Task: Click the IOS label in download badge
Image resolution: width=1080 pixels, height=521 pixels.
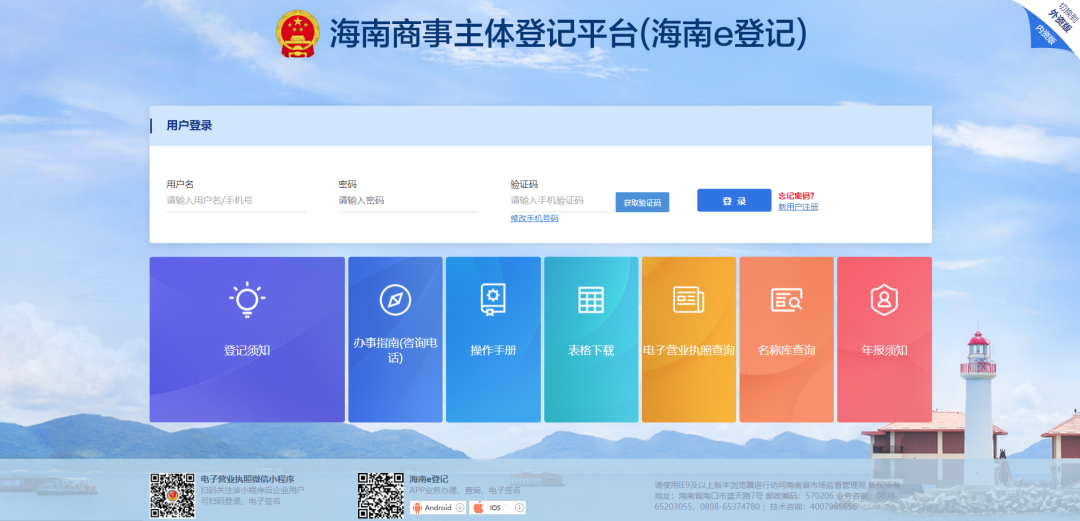Action: pyautogui.click(x=495, y=508)
